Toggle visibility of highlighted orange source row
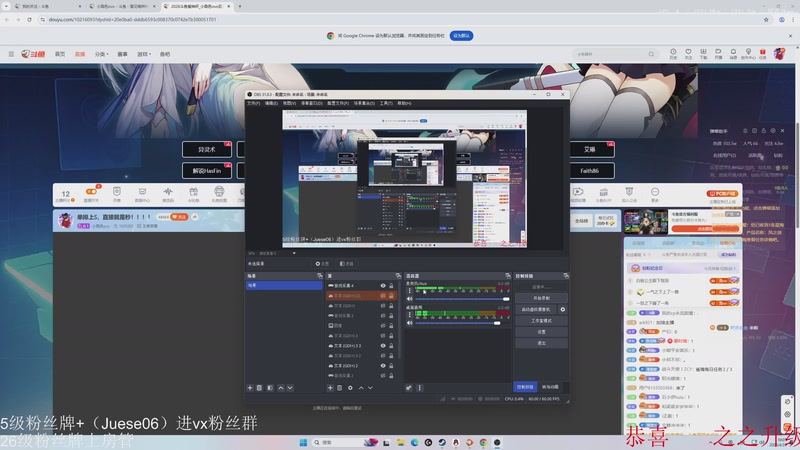Screen dimensions: 800x450 point(383,295)
